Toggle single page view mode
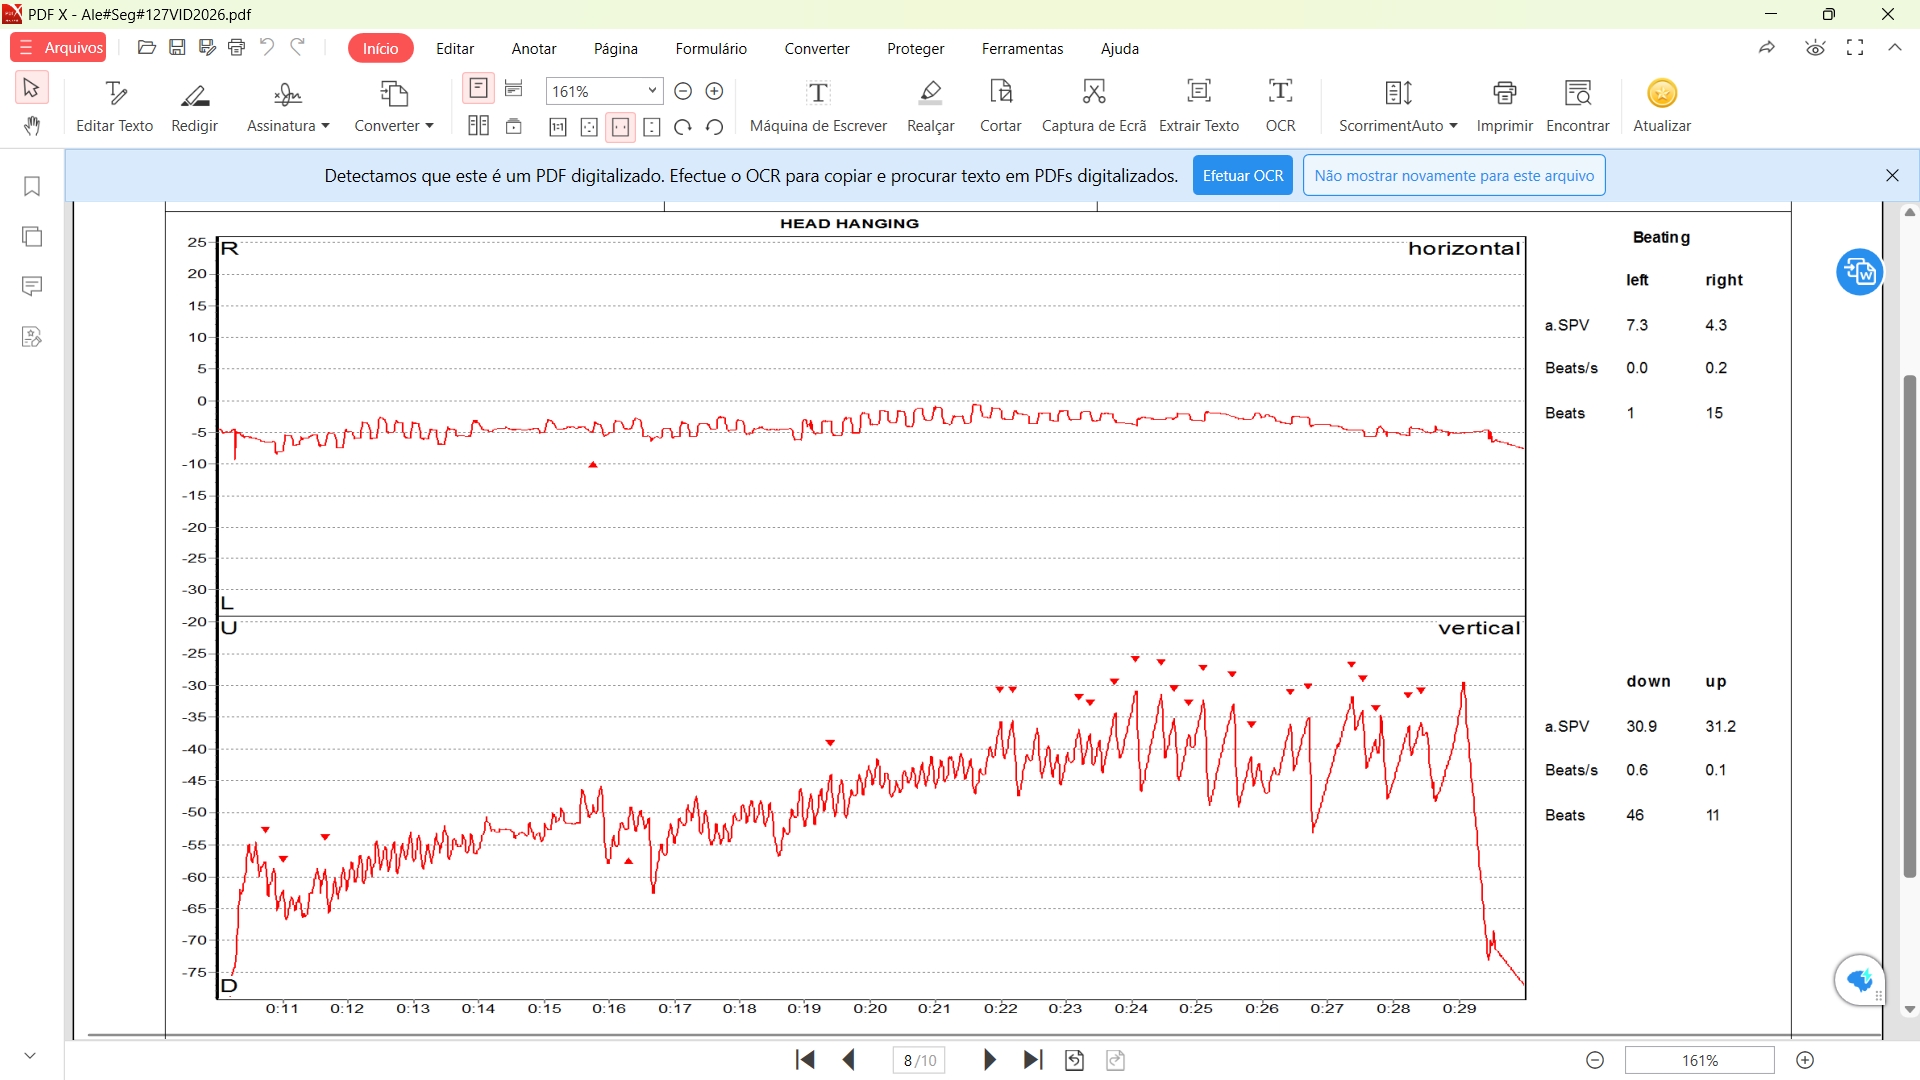This screenshot has width=1920, height=1080. coord(479,89)
